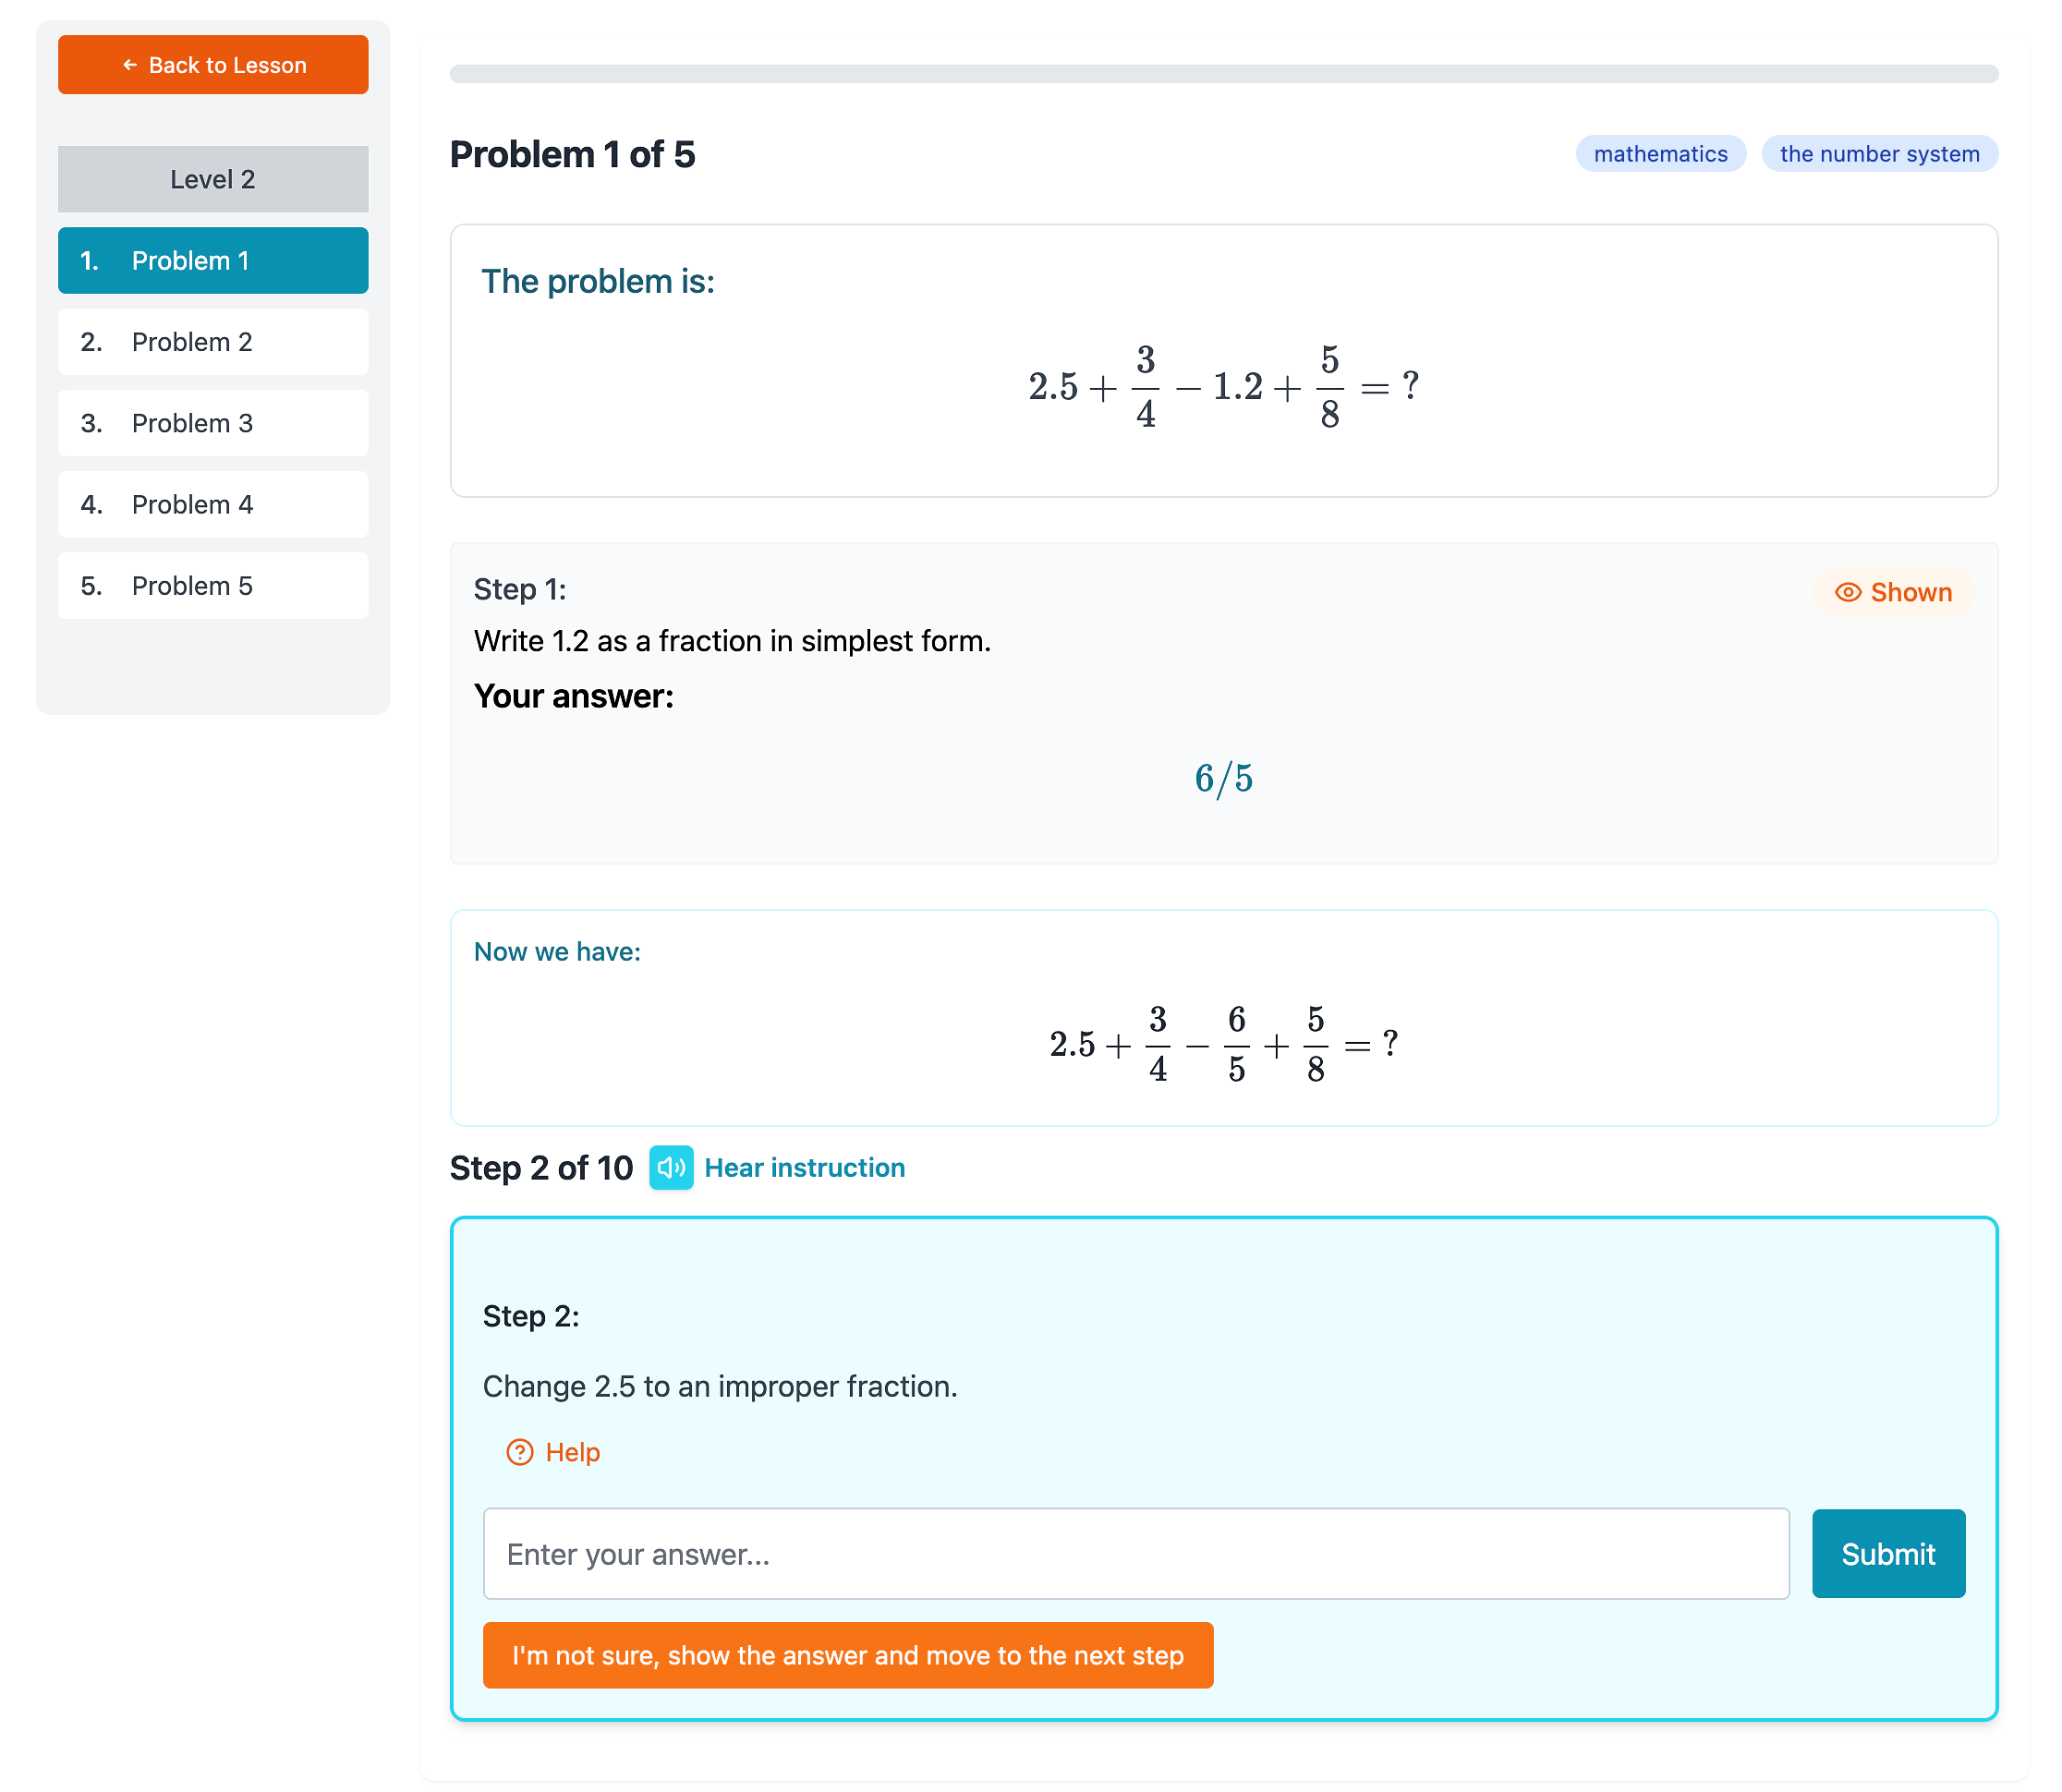Click The problem is heading

click(599, 282)
